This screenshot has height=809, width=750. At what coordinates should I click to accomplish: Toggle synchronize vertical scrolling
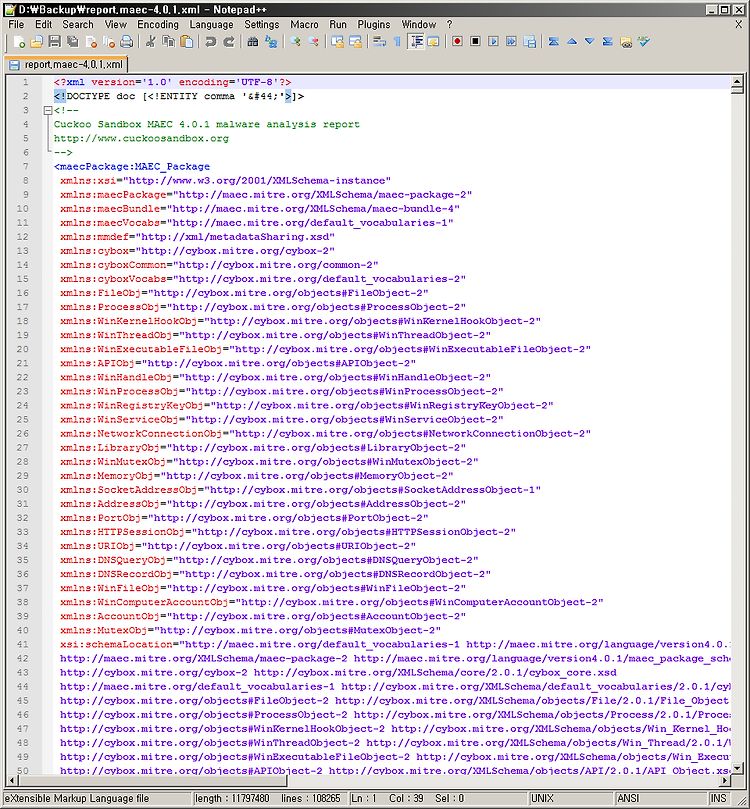[337, 42]
